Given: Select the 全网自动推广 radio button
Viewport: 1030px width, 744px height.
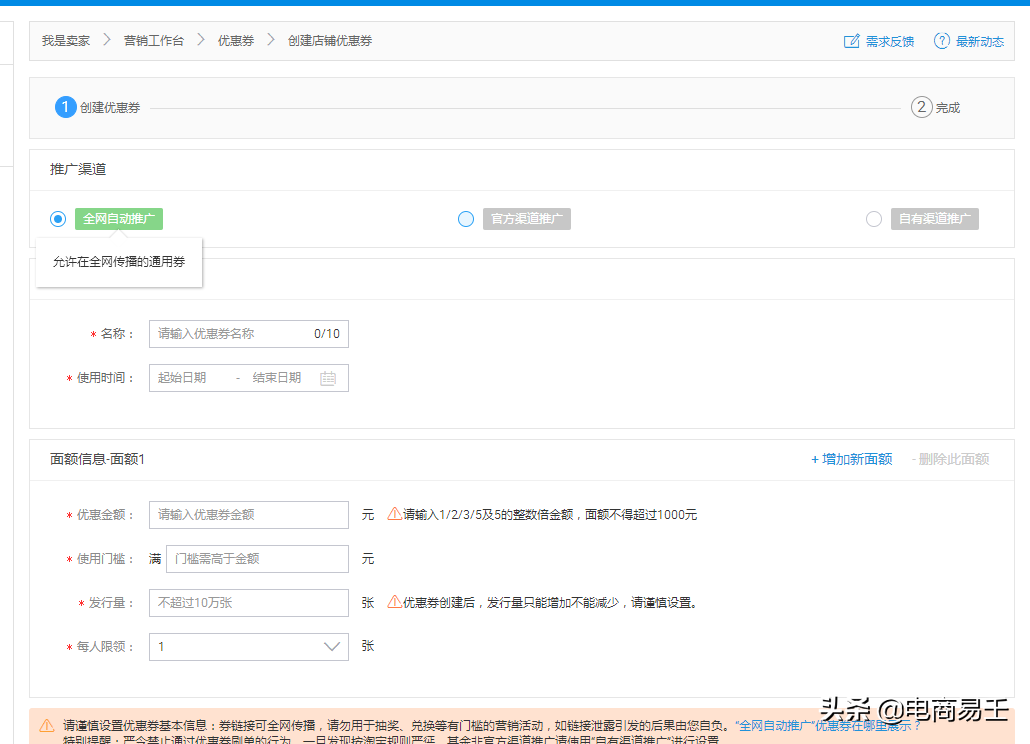Looking at the screenshot, I should click(x=58, y=219).
